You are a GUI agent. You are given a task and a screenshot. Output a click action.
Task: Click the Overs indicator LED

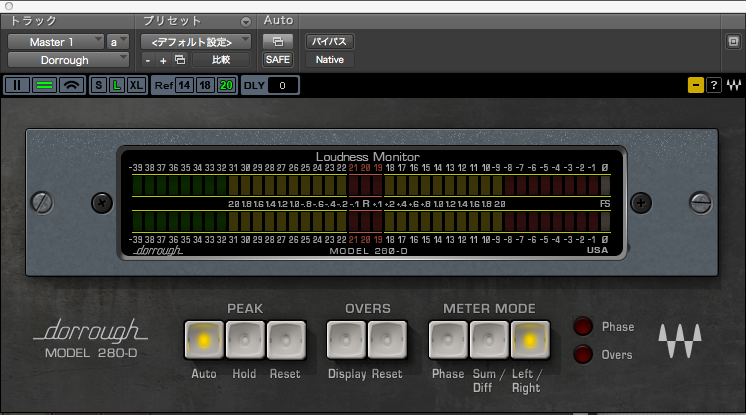[583, 355]
